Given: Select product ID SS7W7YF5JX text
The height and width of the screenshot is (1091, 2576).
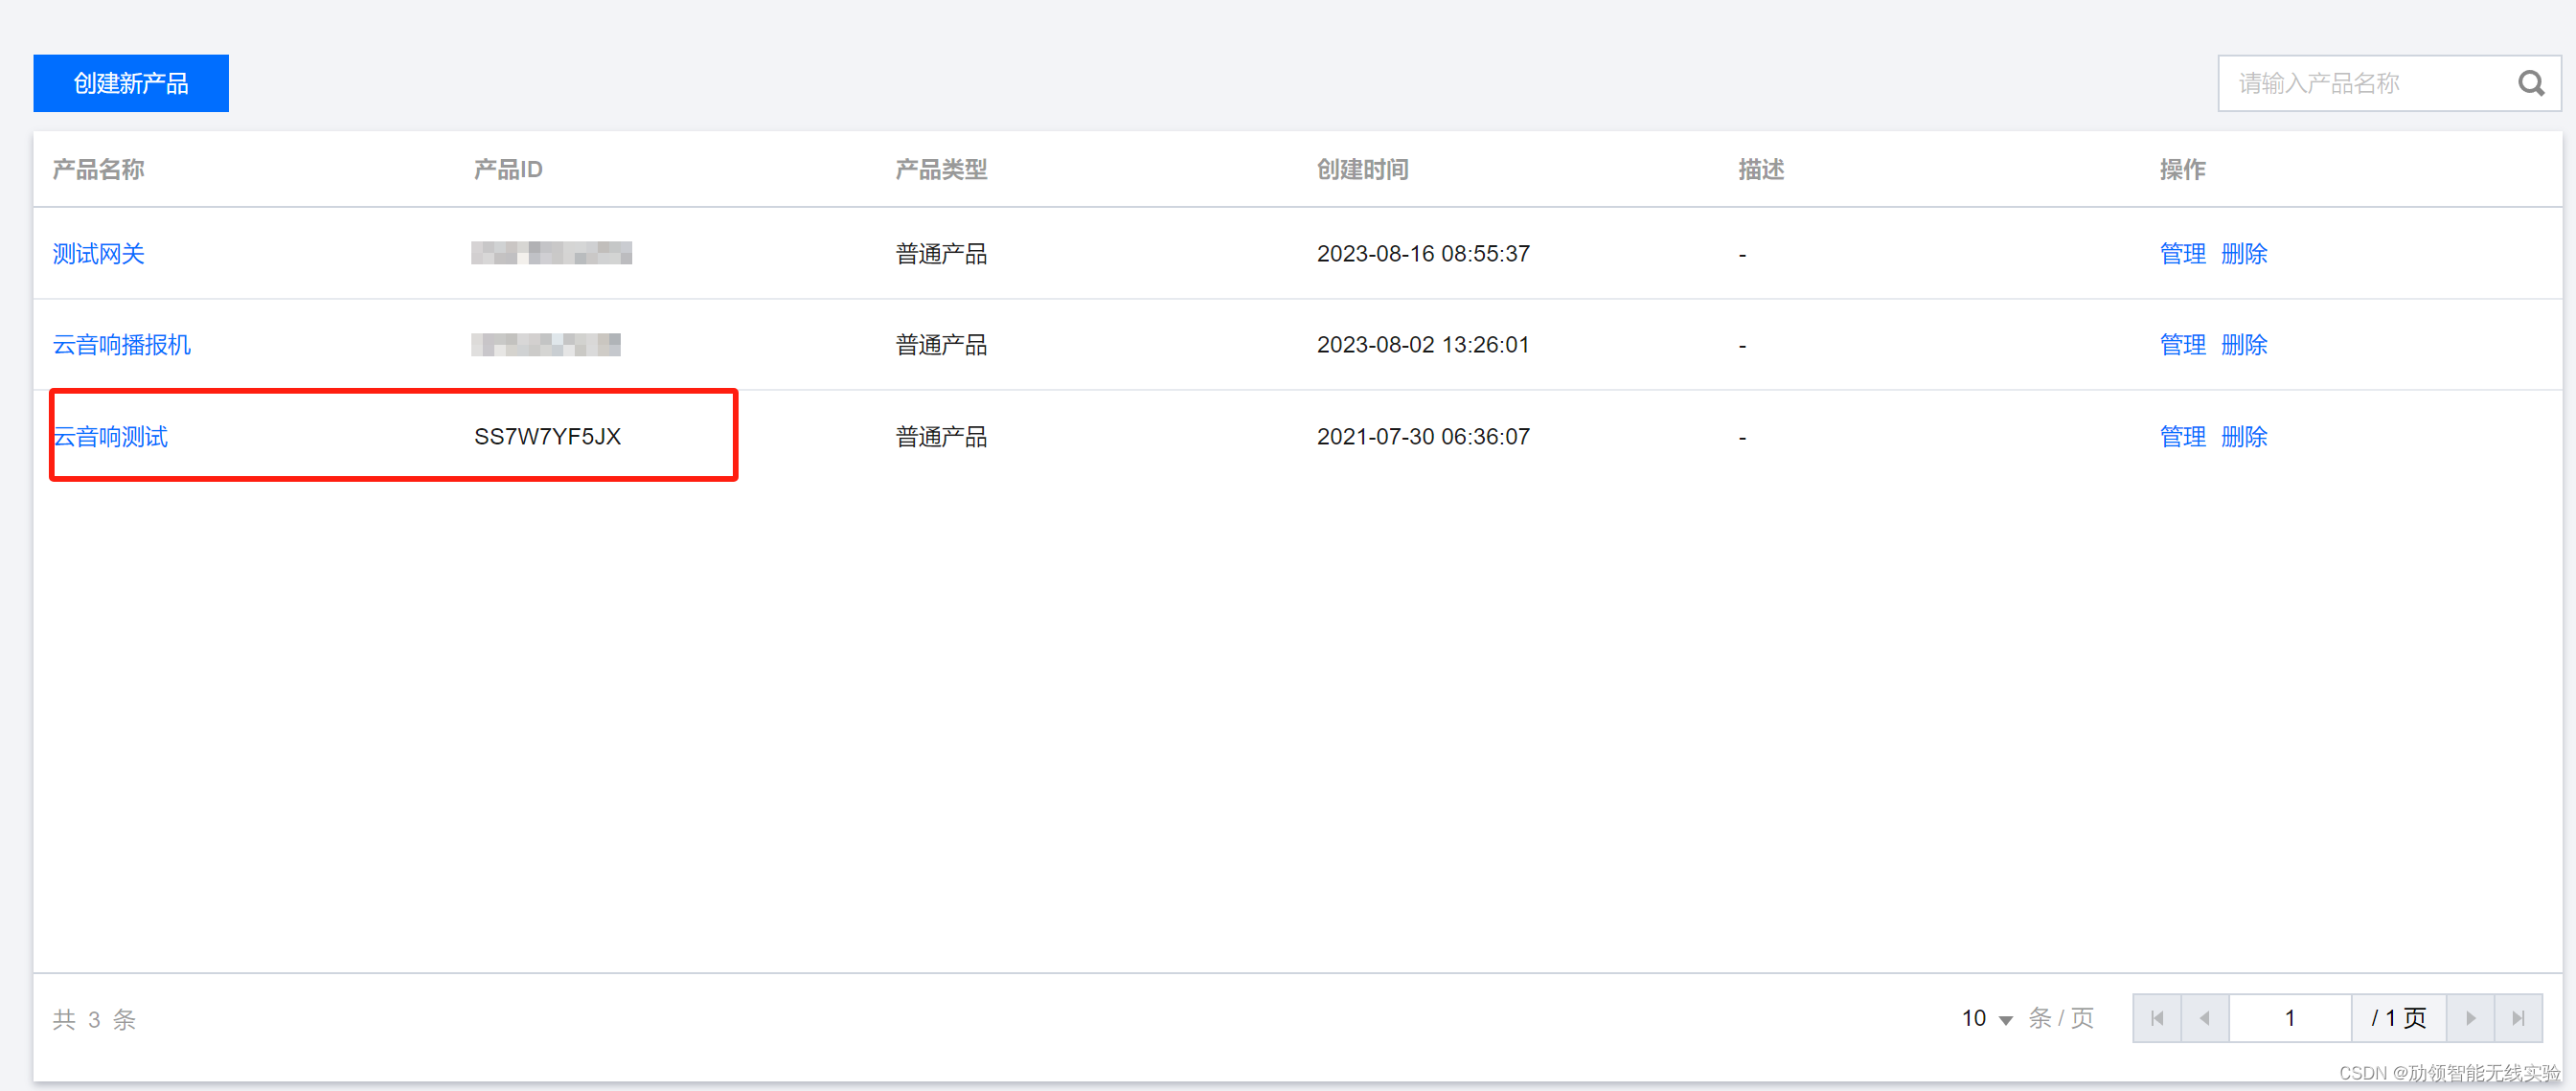Looking at the screenshot, I should click(548, 437).
